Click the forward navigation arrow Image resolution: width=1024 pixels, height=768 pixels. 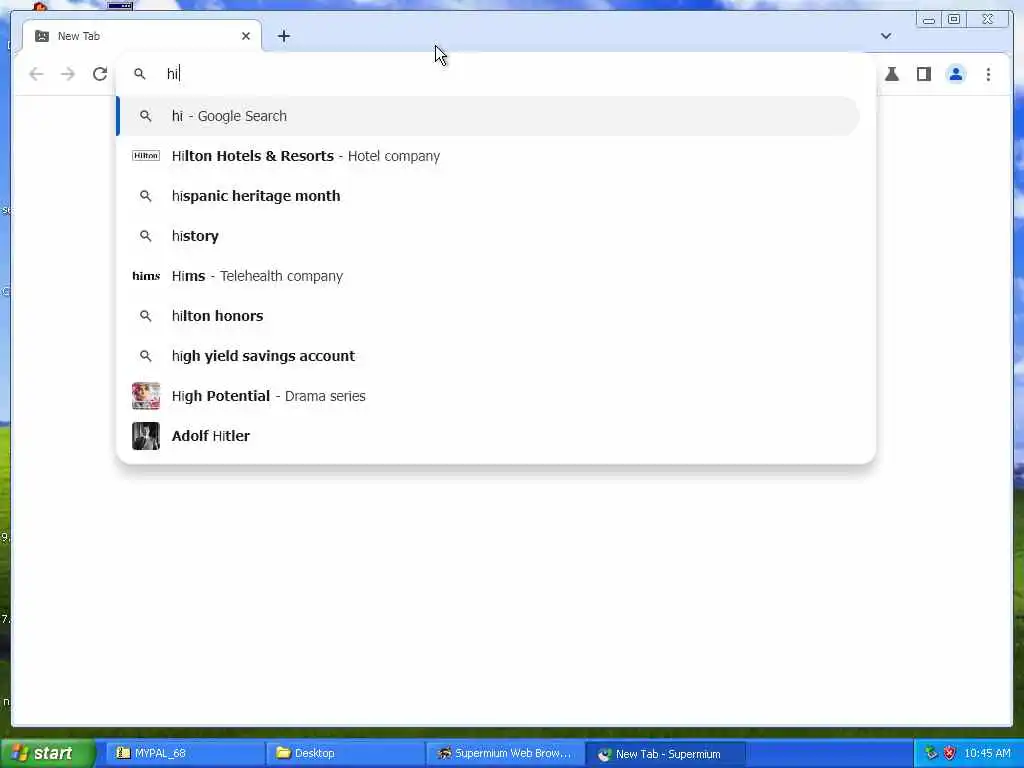click(68, 74)
